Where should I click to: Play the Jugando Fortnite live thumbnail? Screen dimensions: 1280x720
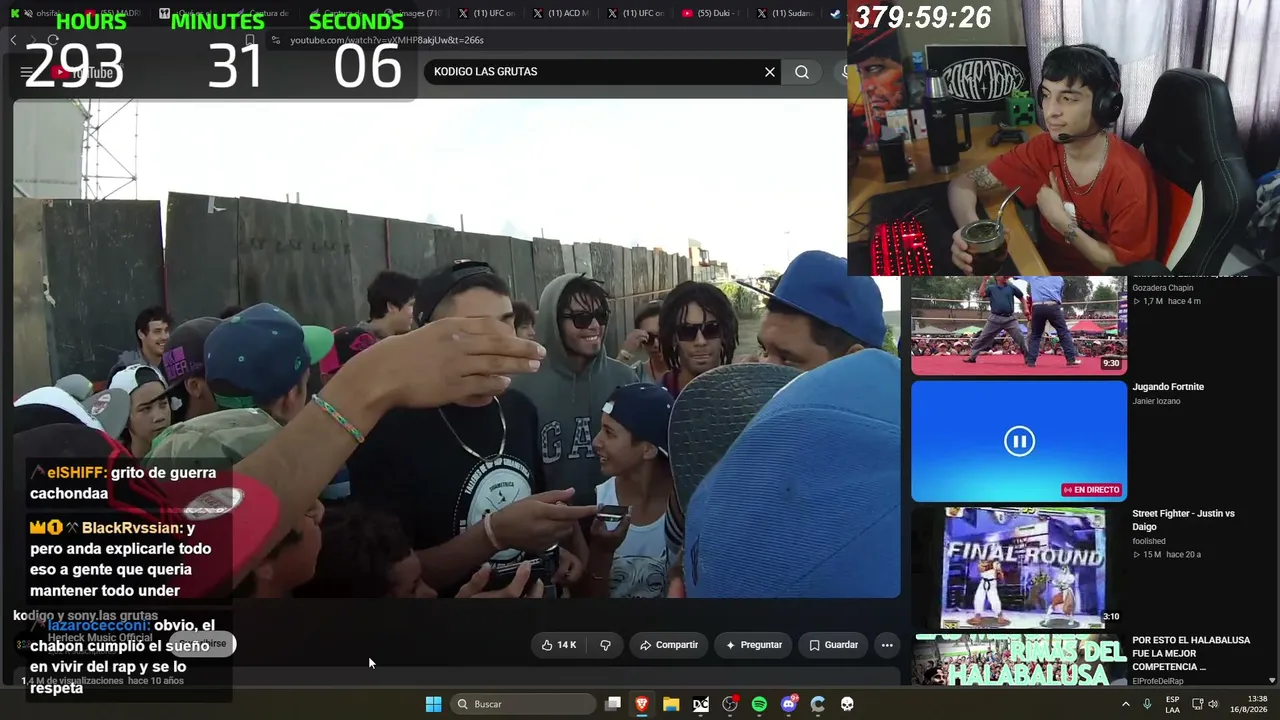1019,441
